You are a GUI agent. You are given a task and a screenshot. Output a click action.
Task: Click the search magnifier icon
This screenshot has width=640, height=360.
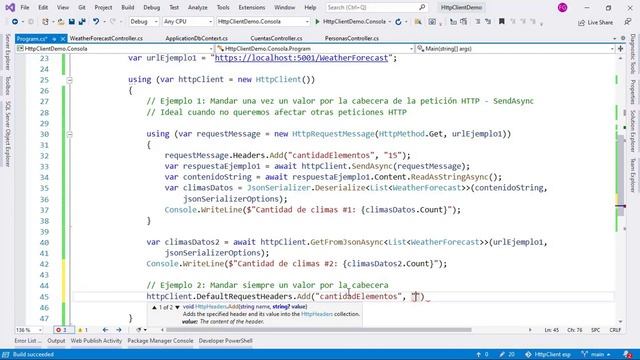coord(422,7)
